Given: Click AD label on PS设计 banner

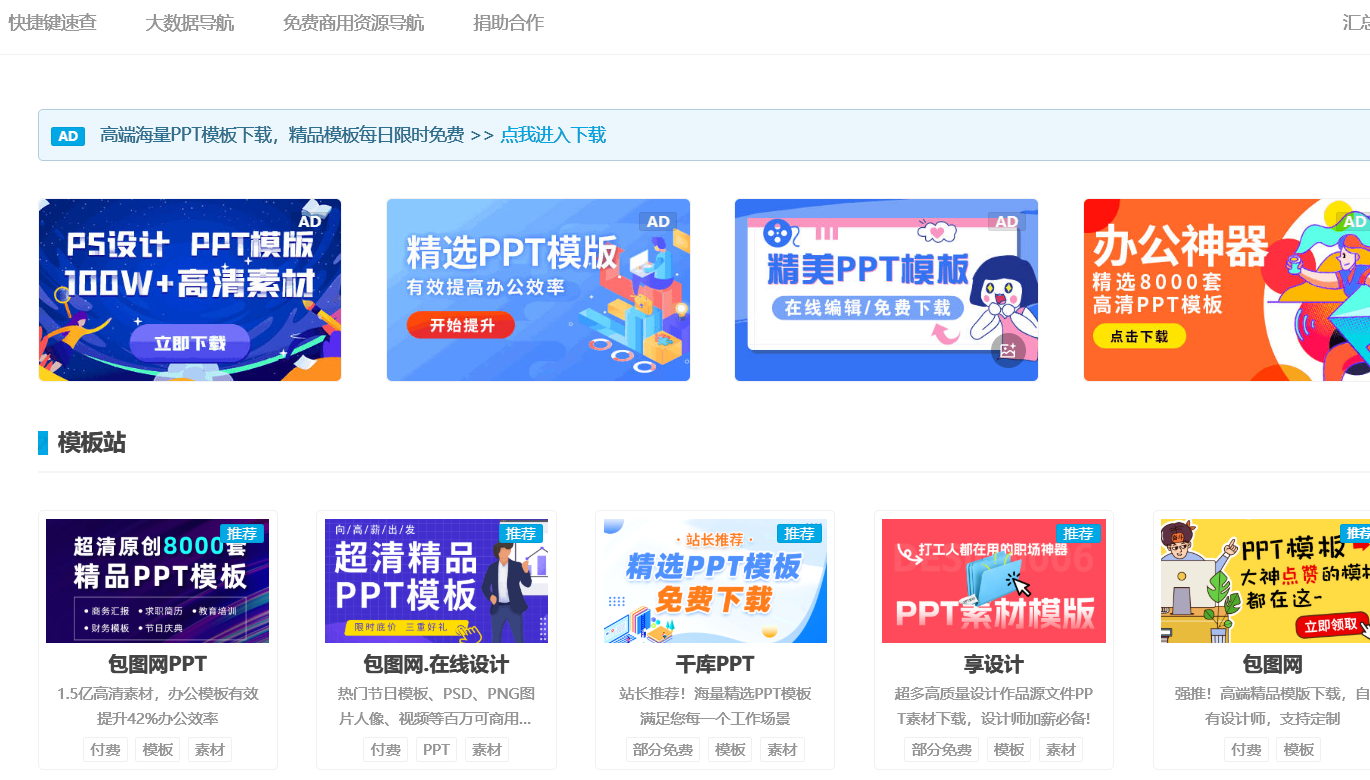Looking at the screenshot, I should coord(310,222).
